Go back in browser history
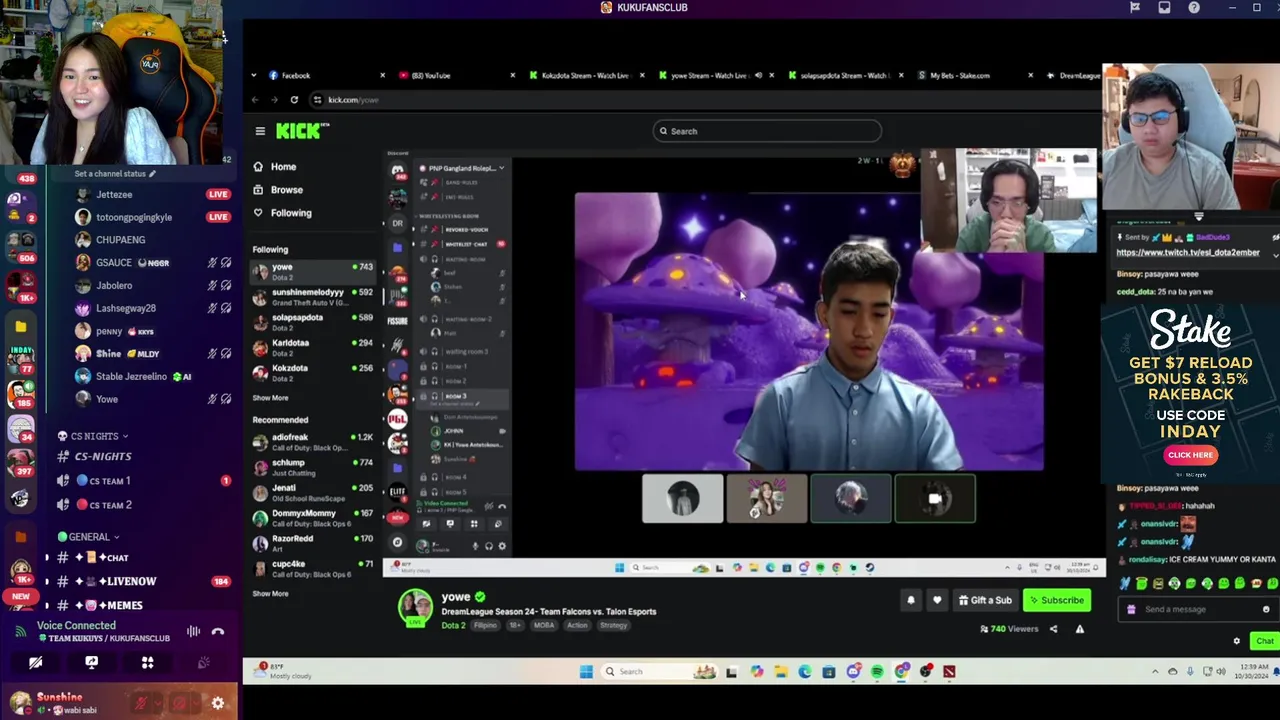 [x=255, y=100]
